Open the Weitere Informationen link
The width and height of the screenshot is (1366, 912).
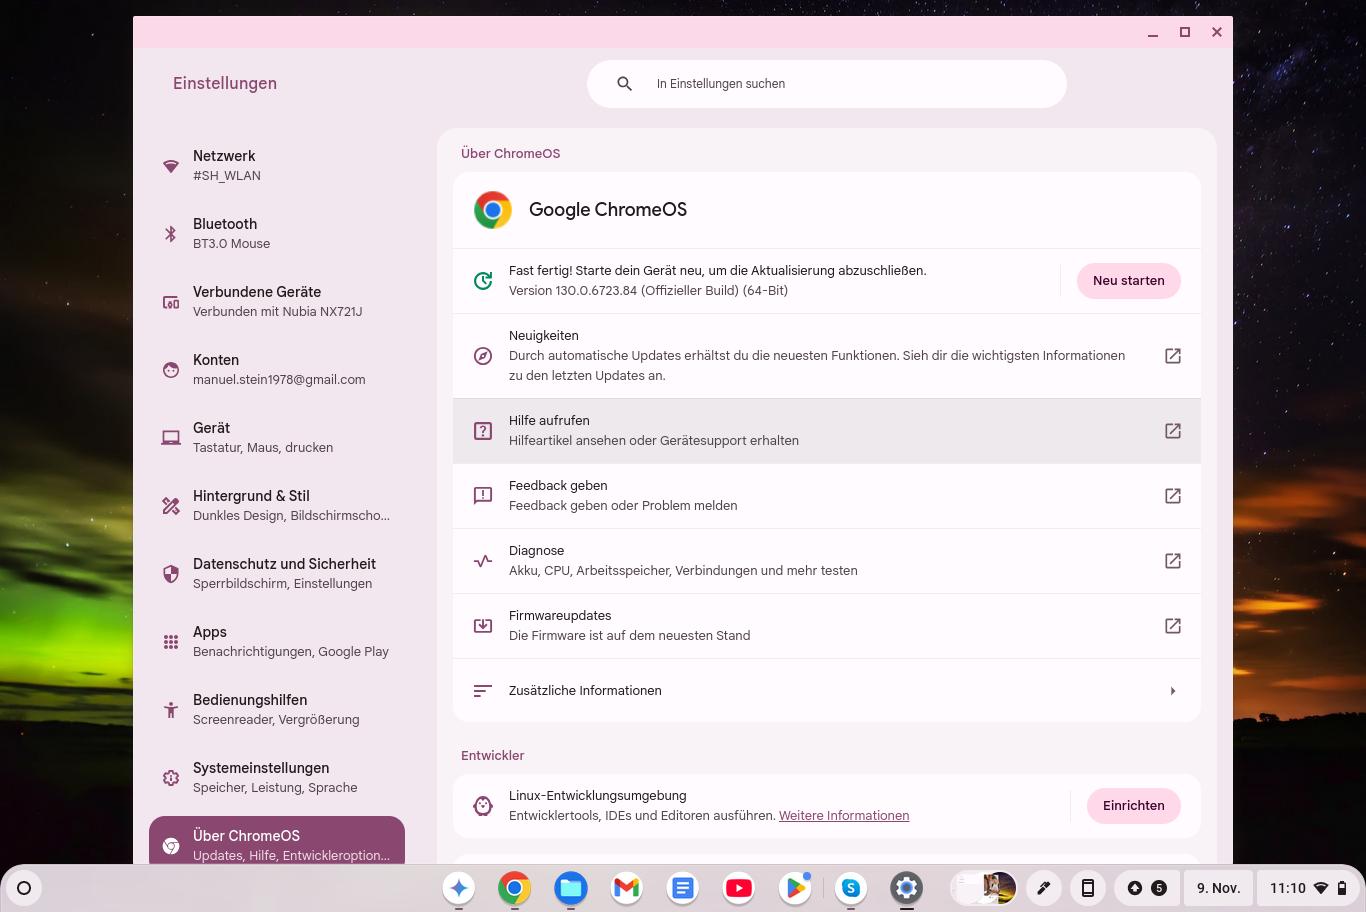[844, 816]
